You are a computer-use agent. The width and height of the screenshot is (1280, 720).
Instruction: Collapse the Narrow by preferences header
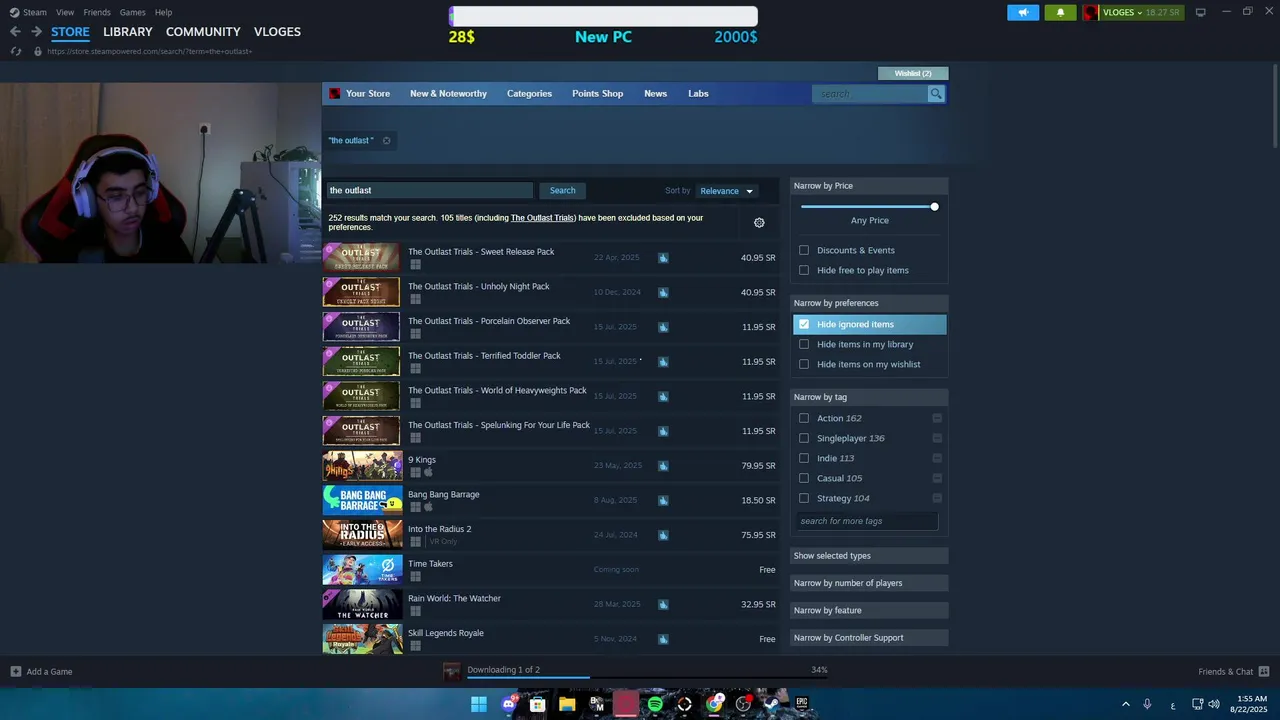pyautogui.click(x=869, y=303)
